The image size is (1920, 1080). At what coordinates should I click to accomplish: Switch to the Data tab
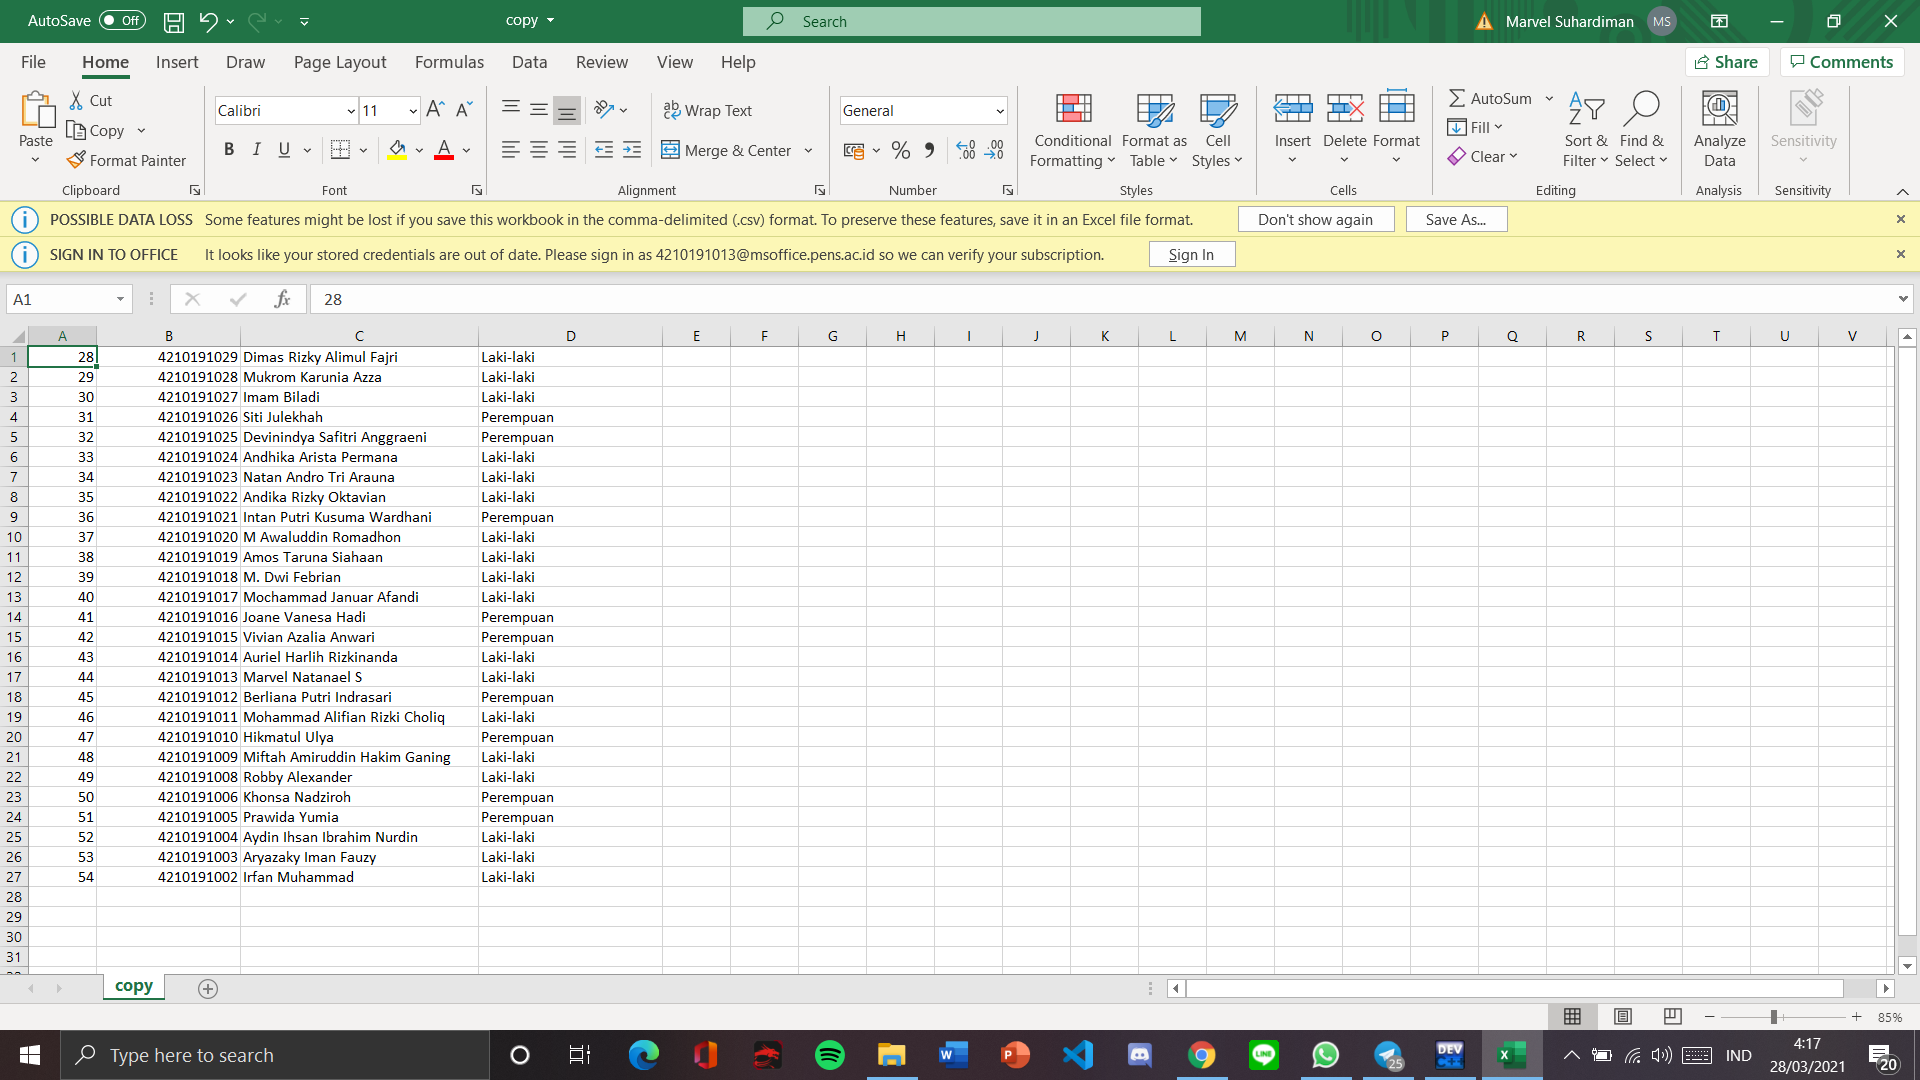pos(529,62)
